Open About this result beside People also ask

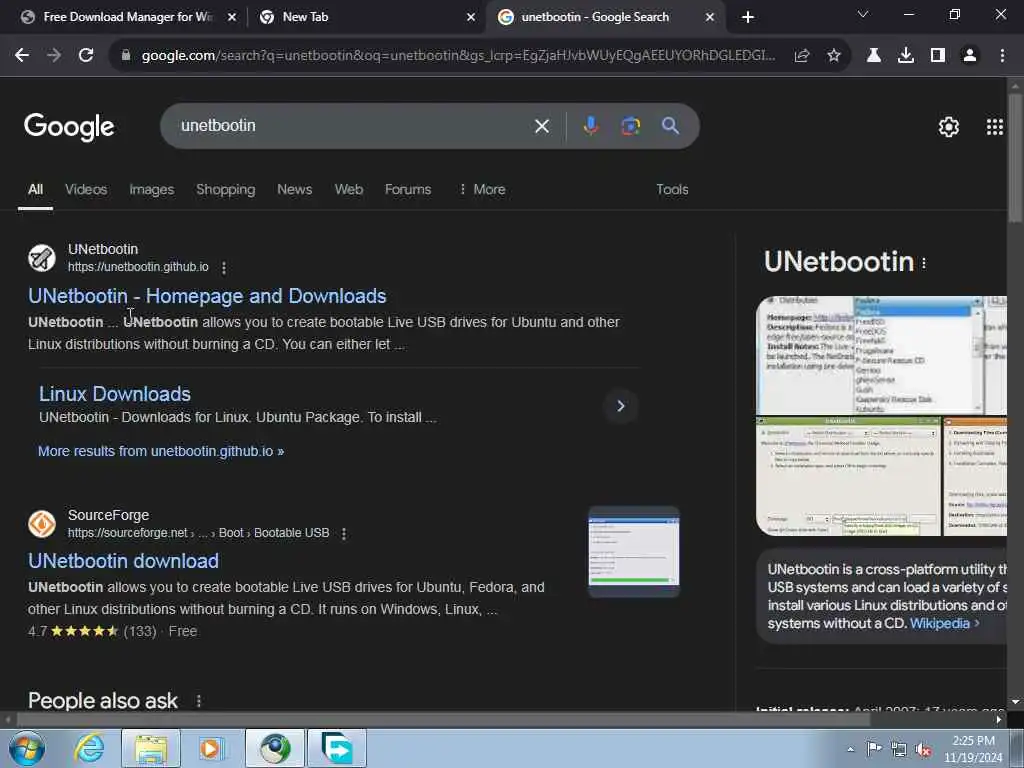[199, 701]
